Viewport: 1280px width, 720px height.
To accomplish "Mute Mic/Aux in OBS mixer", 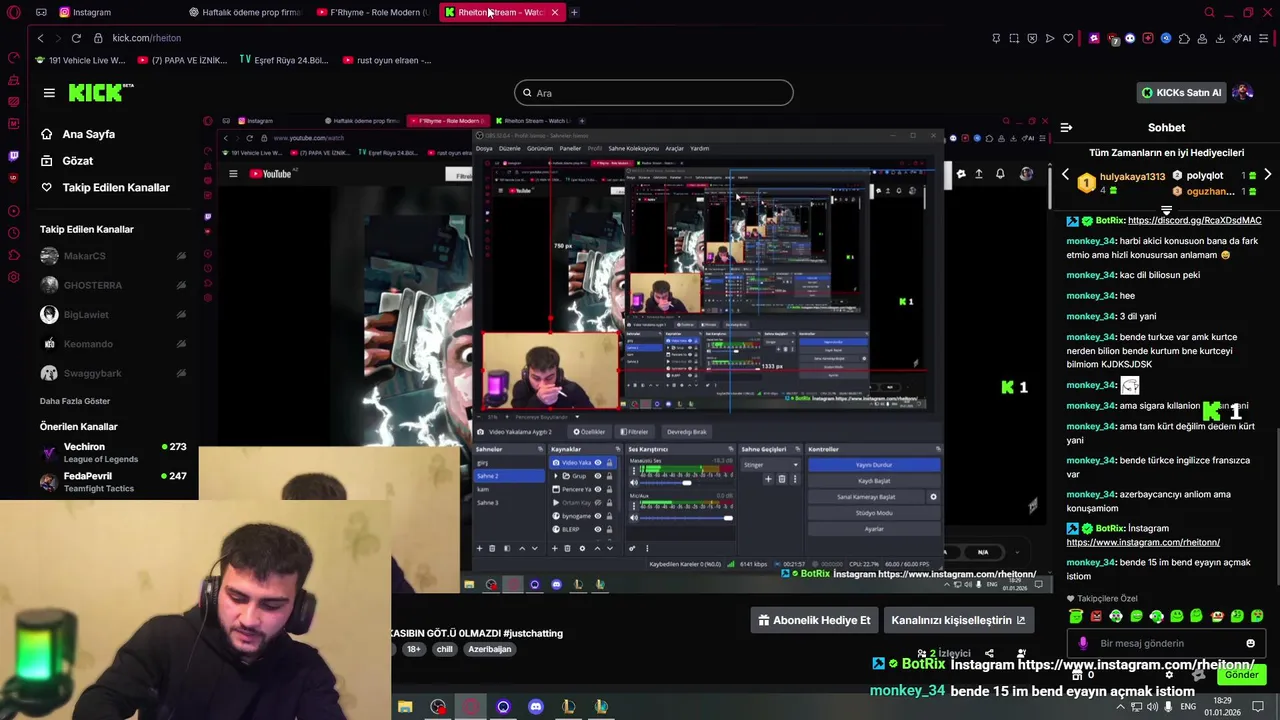I will (634, 518).
